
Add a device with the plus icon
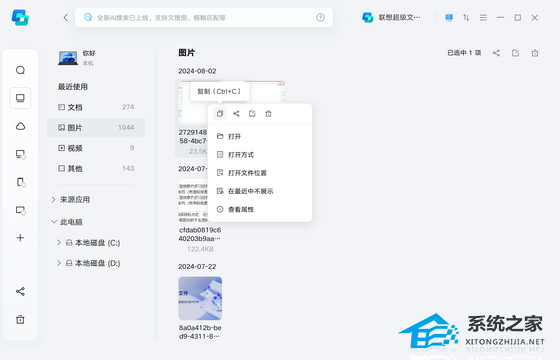(20, 238)
